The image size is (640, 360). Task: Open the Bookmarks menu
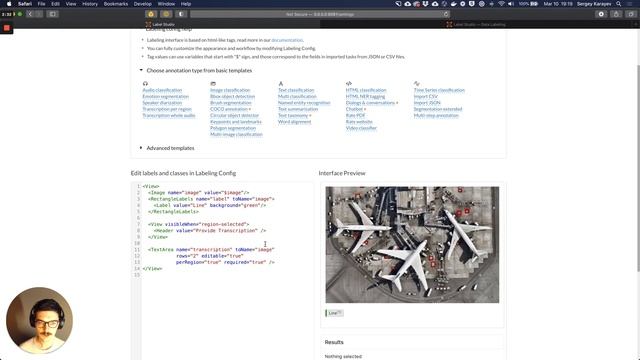pyautogui.click(x=116, y=4)
